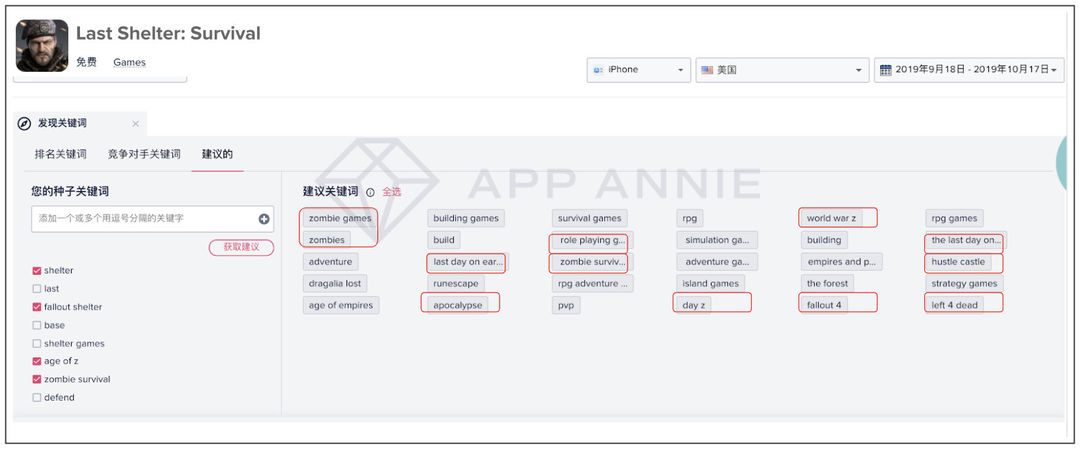Viewport: 1080px width, 449px height.
Task: Select the apocalypse keyword tag
Action: pos(458,305)
